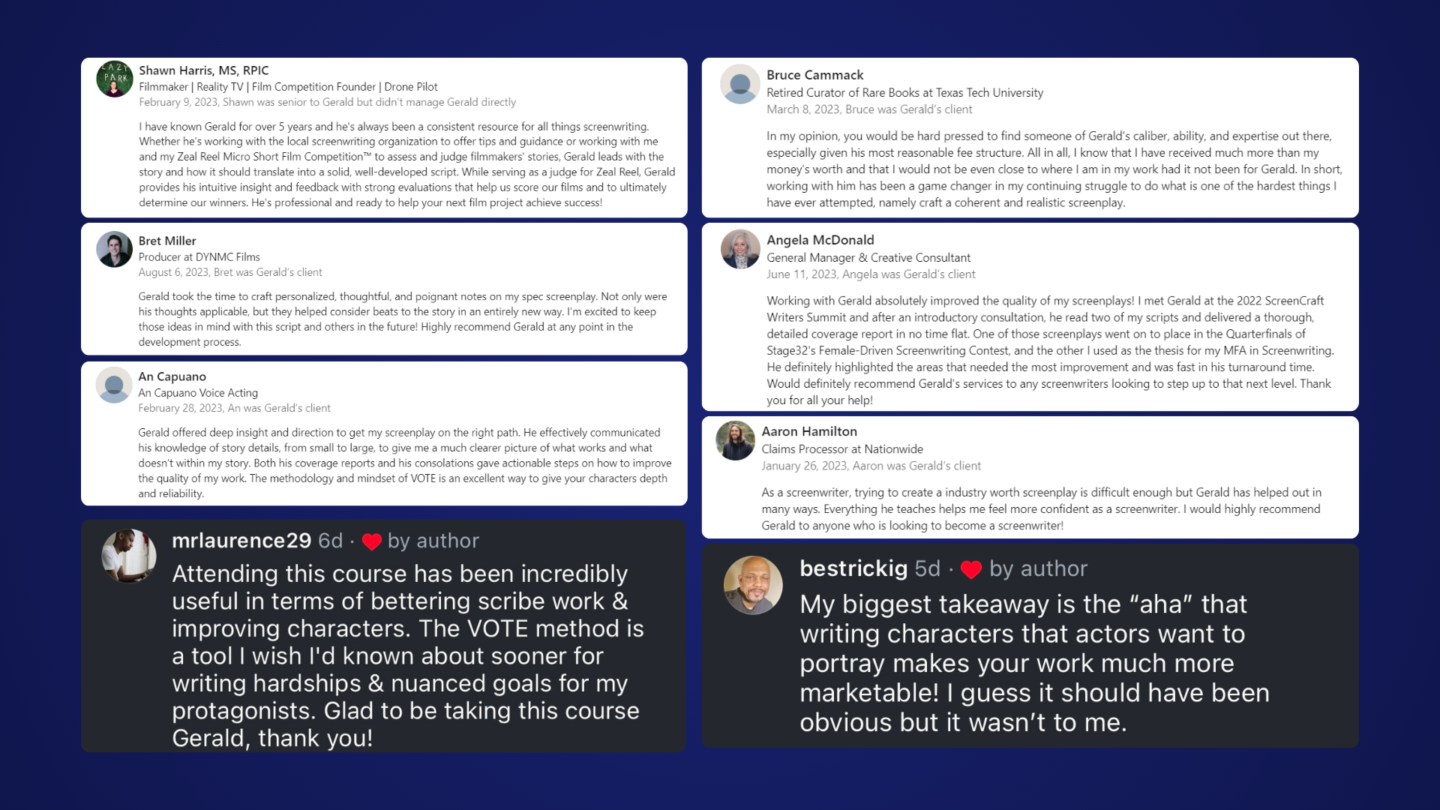This screenshot has height=810, width=1440.
Task: Open Aaron Hamilton's name link
Action: point(809,432)
